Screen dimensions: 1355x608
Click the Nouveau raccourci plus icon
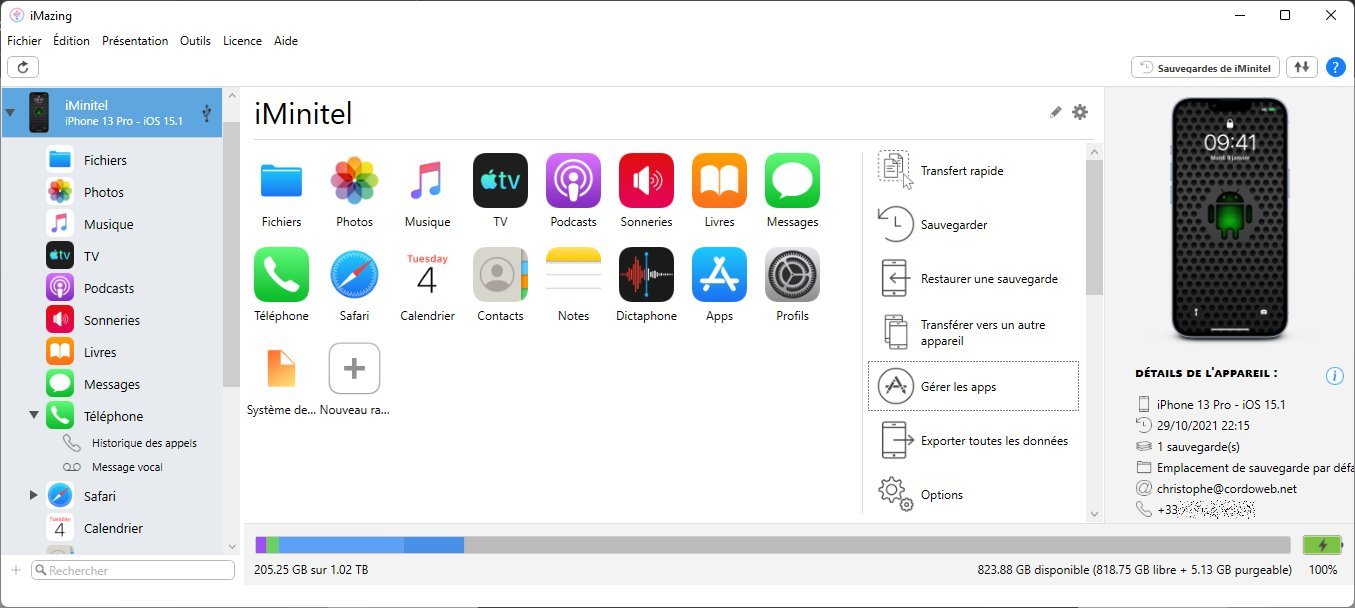pyautogui.click(x=354, y=369)
